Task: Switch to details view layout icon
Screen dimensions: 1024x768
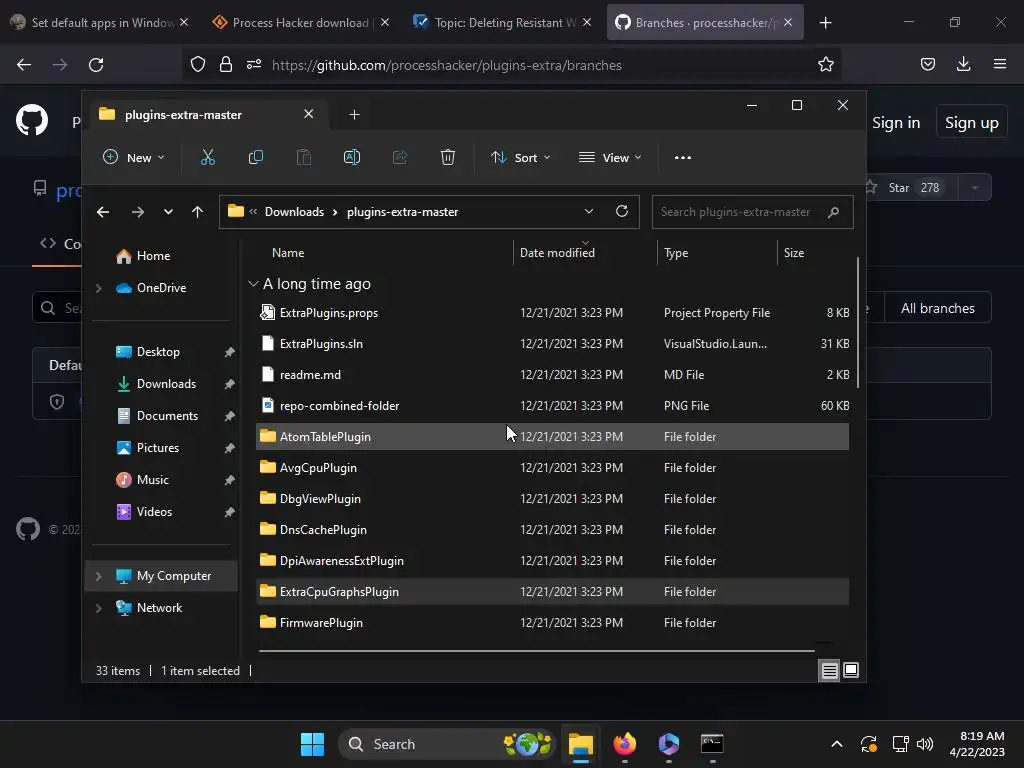Action: [x=829, y=670]
